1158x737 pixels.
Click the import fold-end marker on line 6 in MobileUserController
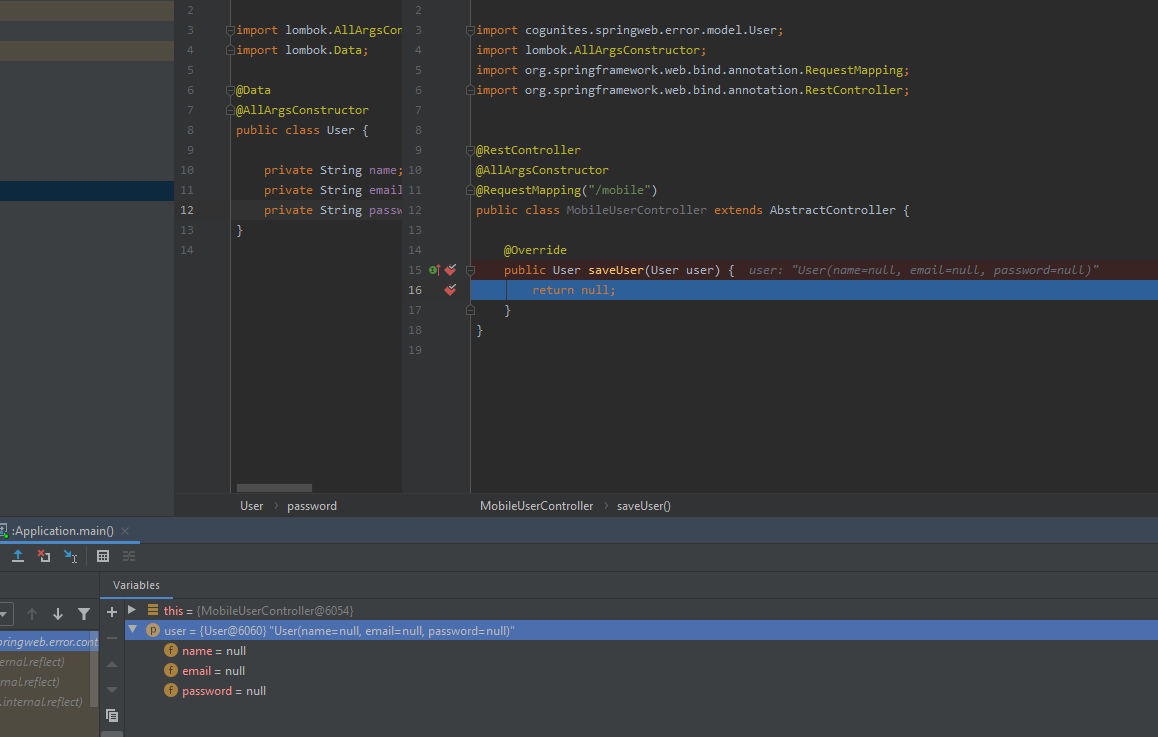[x=470, y=90]
